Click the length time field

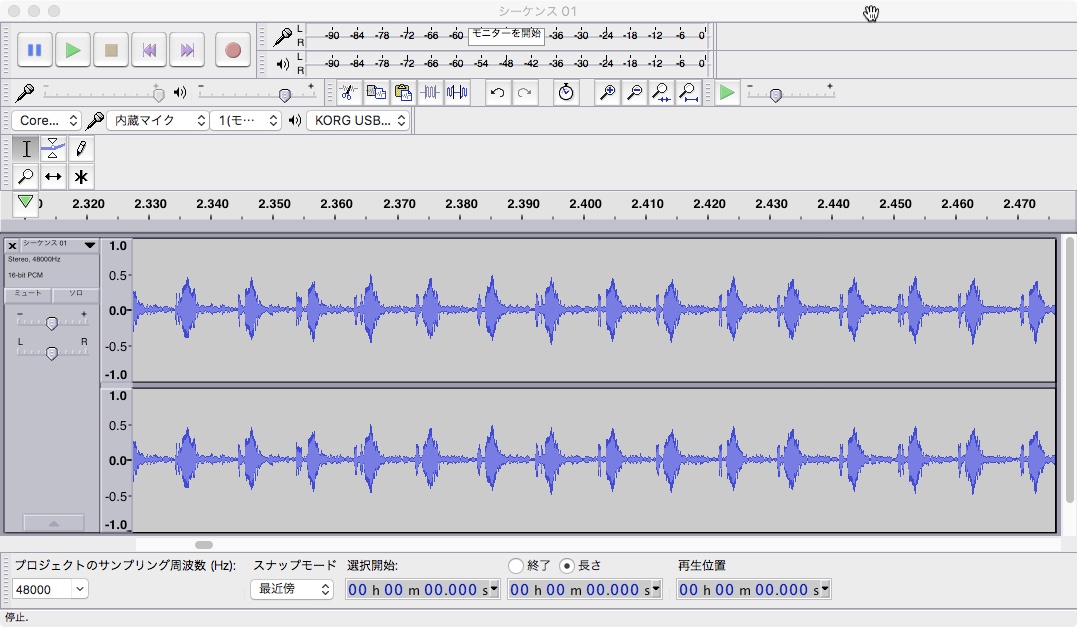(585, 589)
